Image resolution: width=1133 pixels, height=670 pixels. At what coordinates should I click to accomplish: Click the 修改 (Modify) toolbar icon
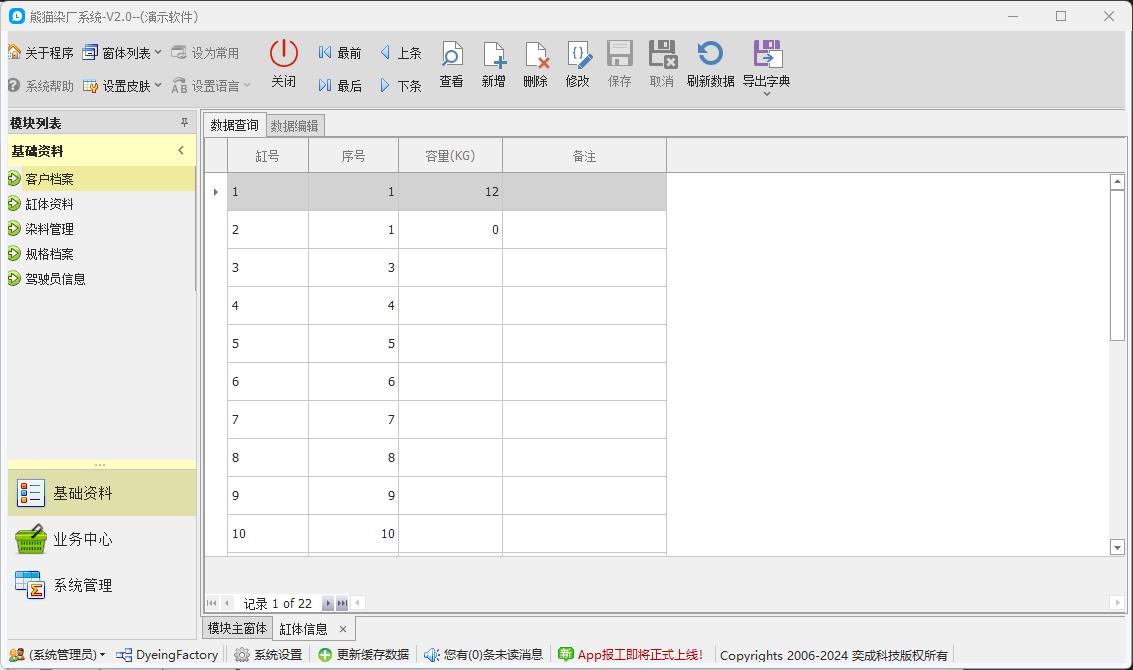pyautogui.click(x=577, y=57)
